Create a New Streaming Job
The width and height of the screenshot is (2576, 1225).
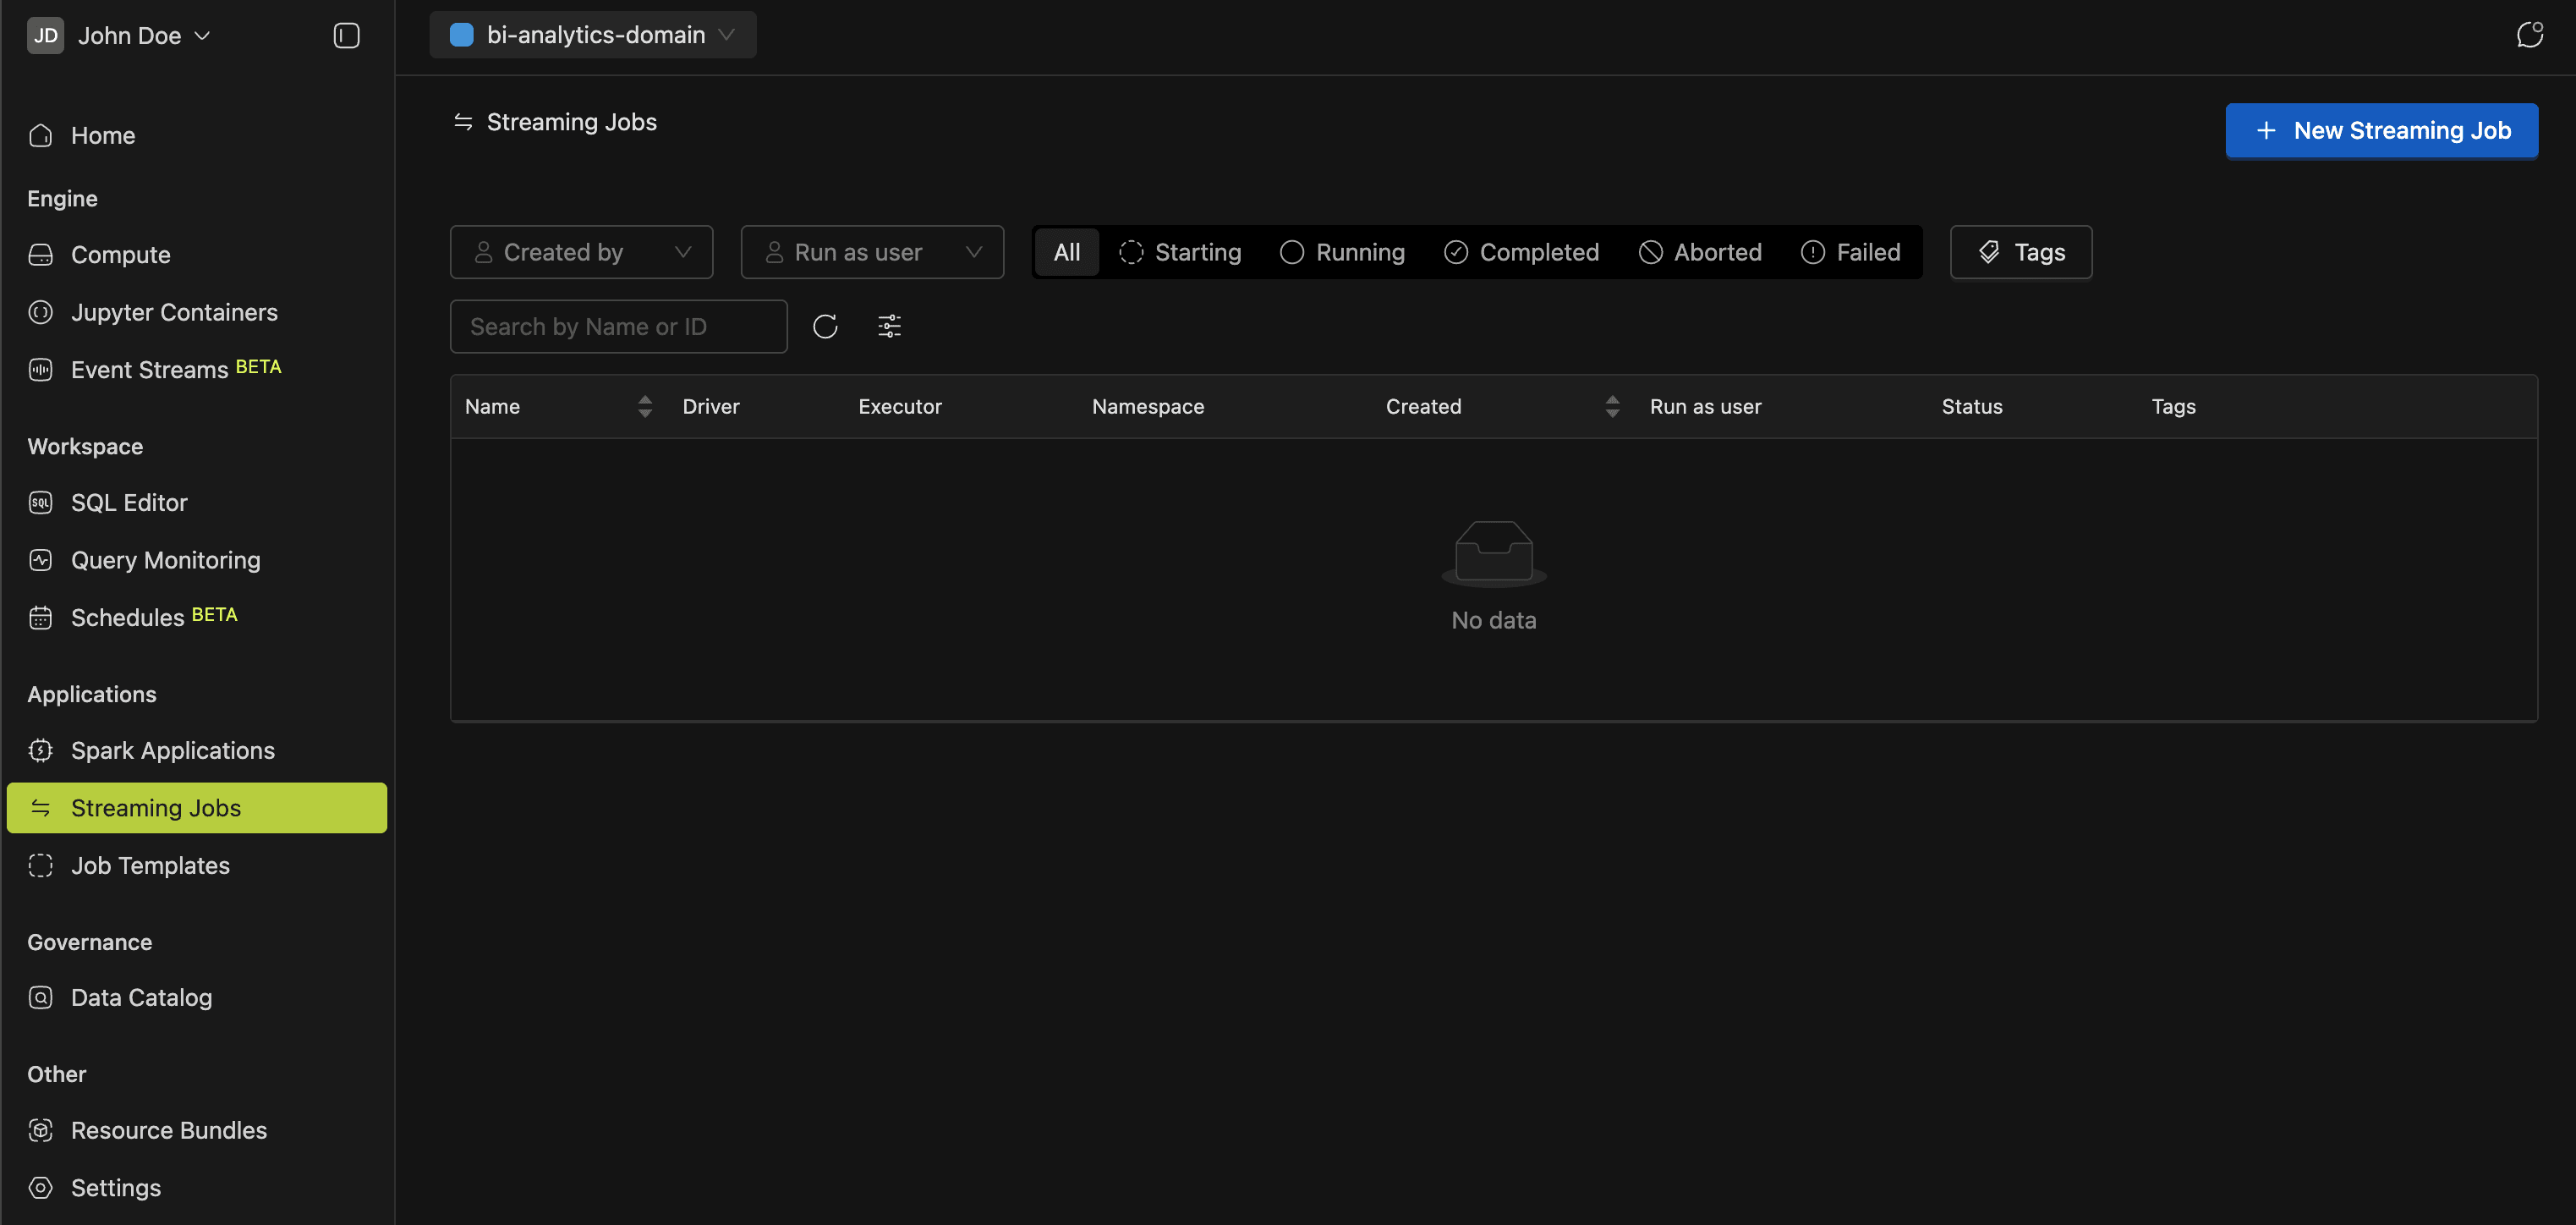click(x=2382, y=130)
